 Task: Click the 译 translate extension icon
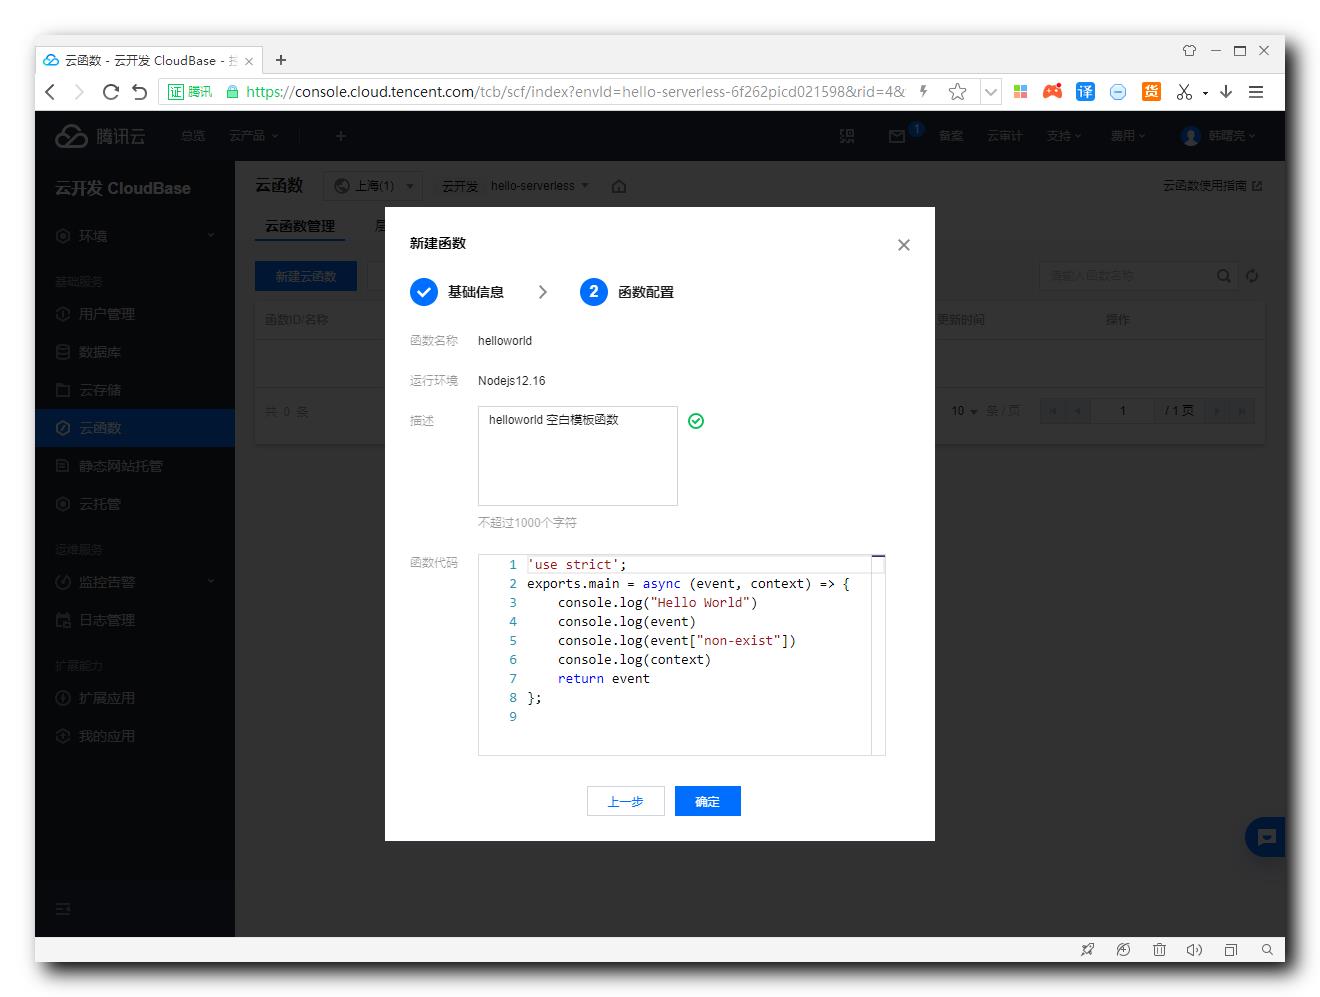pos(1085,92)
